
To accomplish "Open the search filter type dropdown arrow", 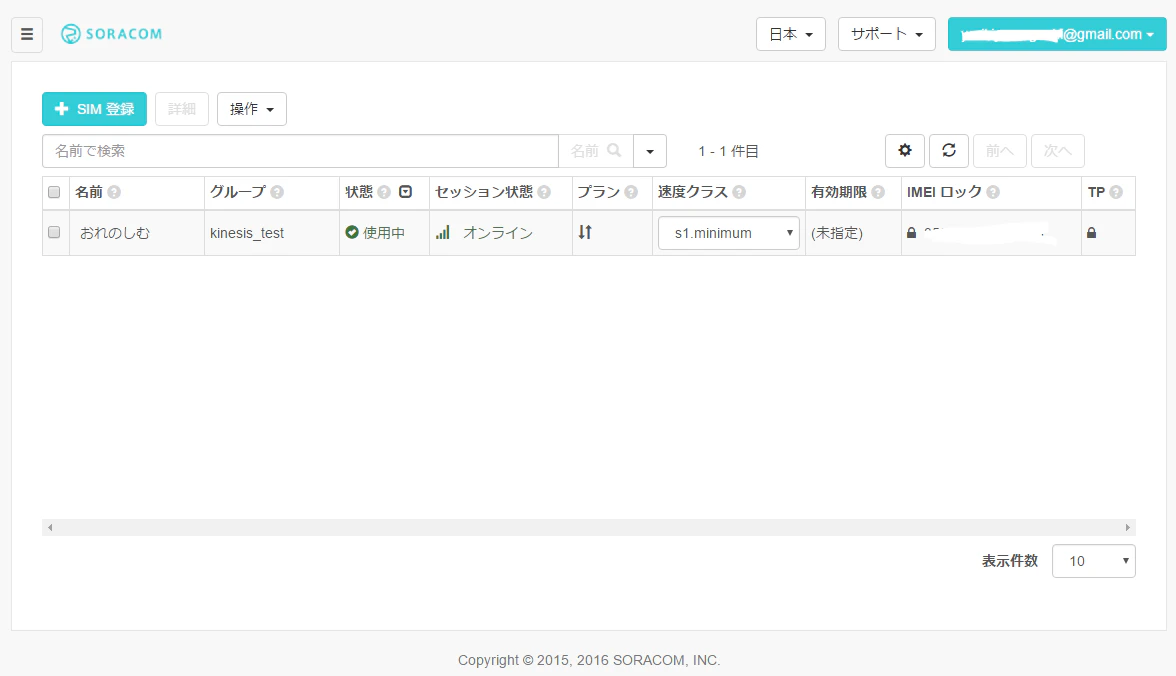I will coord(650,151).
